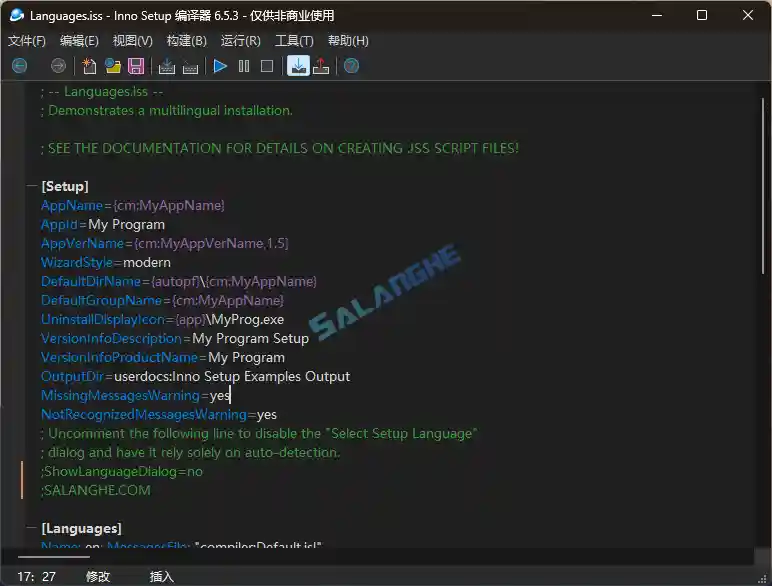Create a new script file

tap(89, 66)
